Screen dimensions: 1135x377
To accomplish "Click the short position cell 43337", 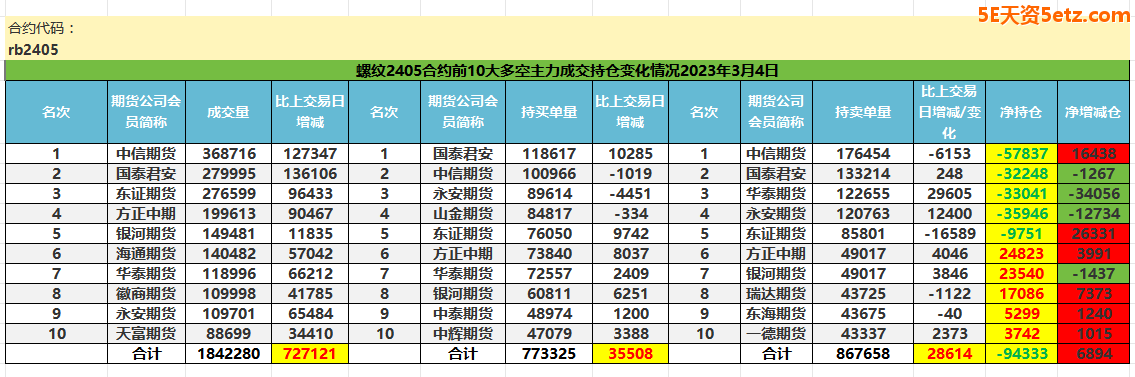I will pos(862,334).
